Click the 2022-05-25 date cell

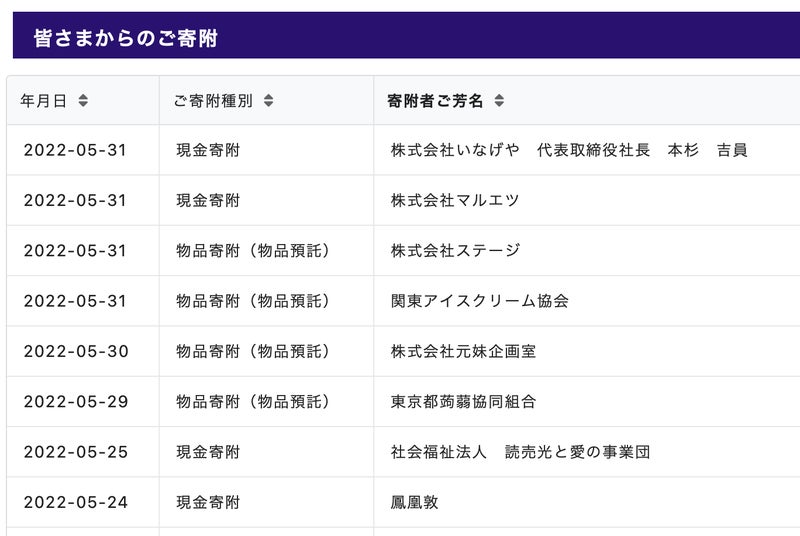pos(76,452)
